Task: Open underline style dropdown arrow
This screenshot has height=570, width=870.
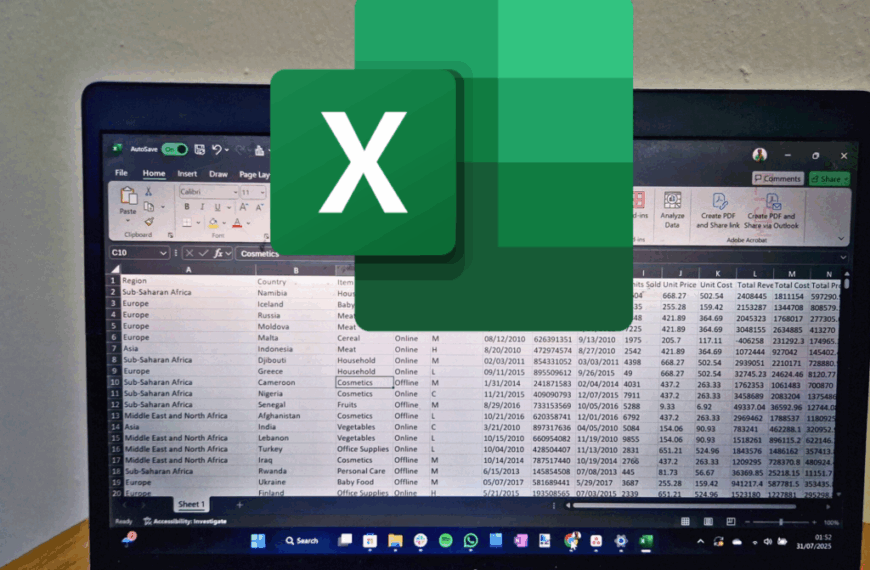Action: (228, 208)
